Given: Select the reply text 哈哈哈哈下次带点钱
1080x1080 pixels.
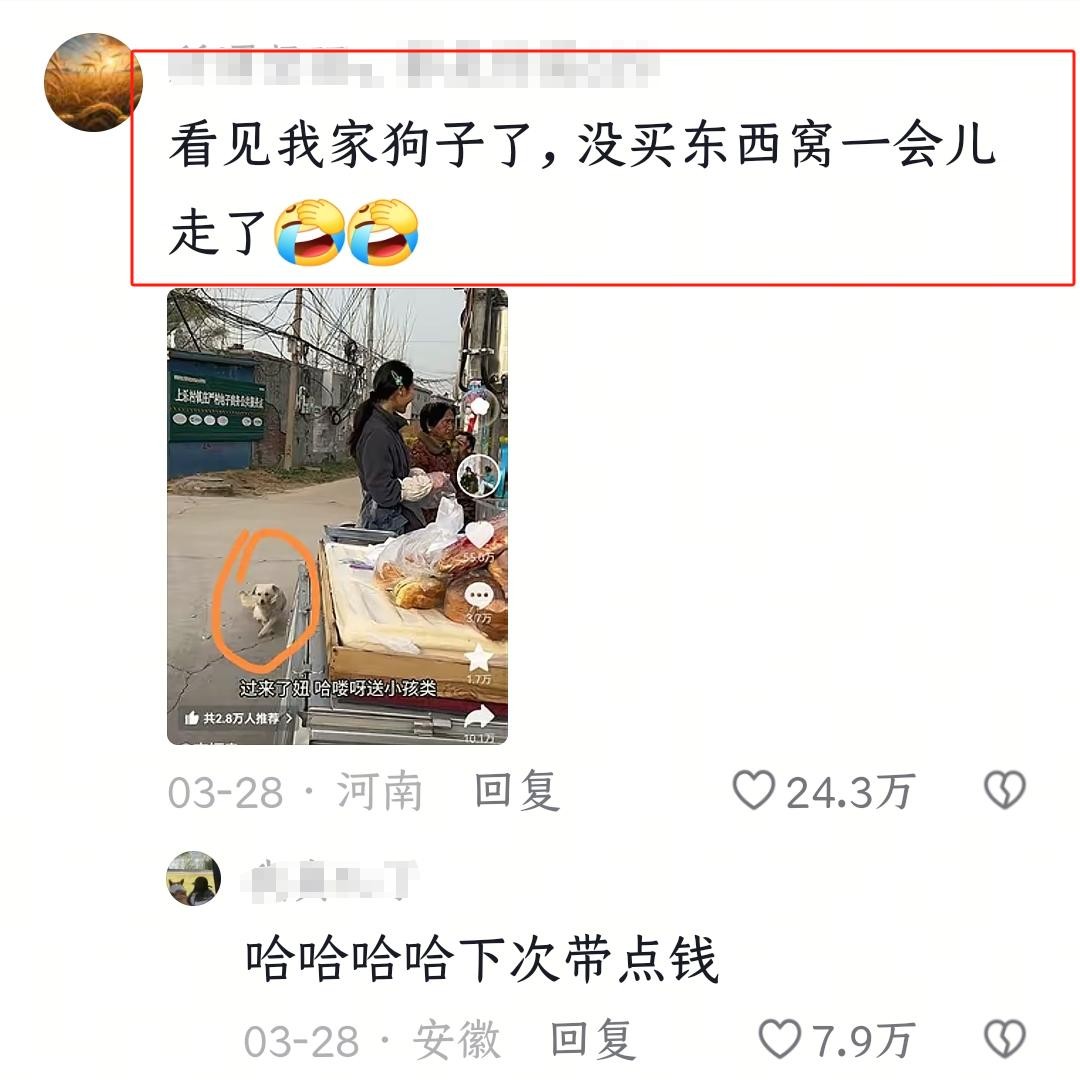Looking at the screenshot, I should pyautogui.click(x=482, y=959).
